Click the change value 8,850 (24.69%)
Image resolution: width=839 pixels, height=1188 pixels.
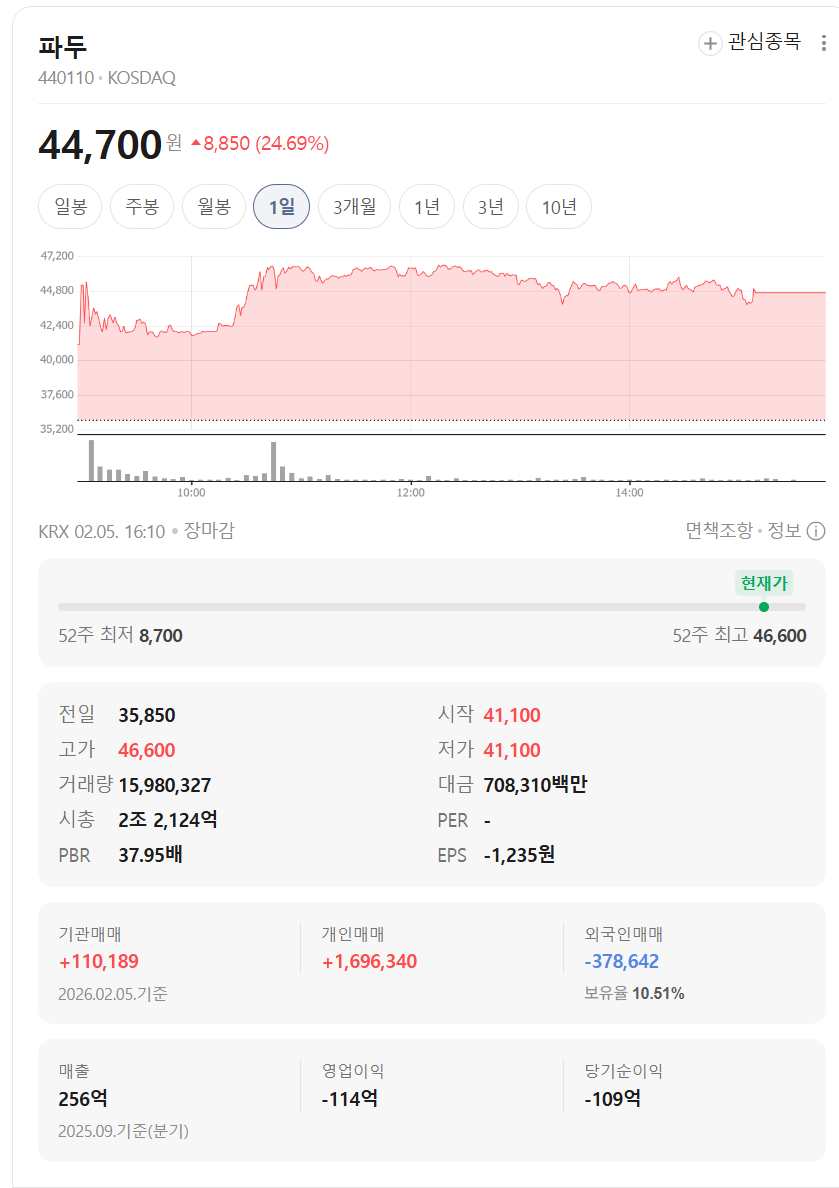point(260,143)
